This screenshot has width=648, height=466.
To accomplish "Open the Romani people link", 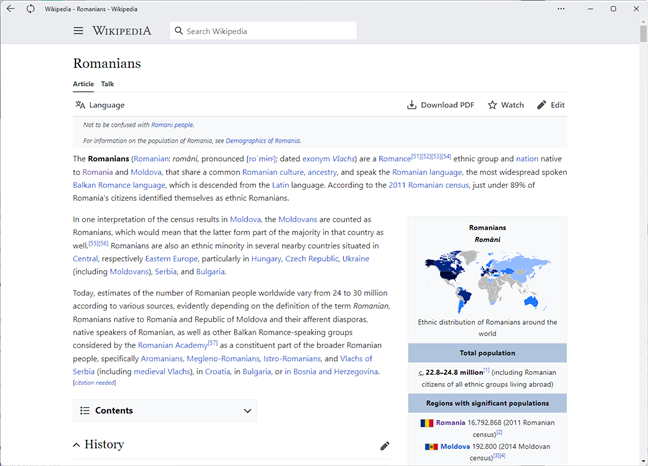I will (x=172, y=125).
